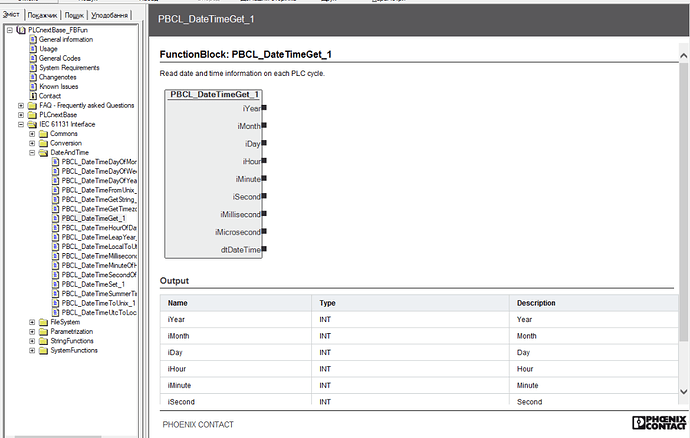Click the Usage page icon

coord(33,49)
